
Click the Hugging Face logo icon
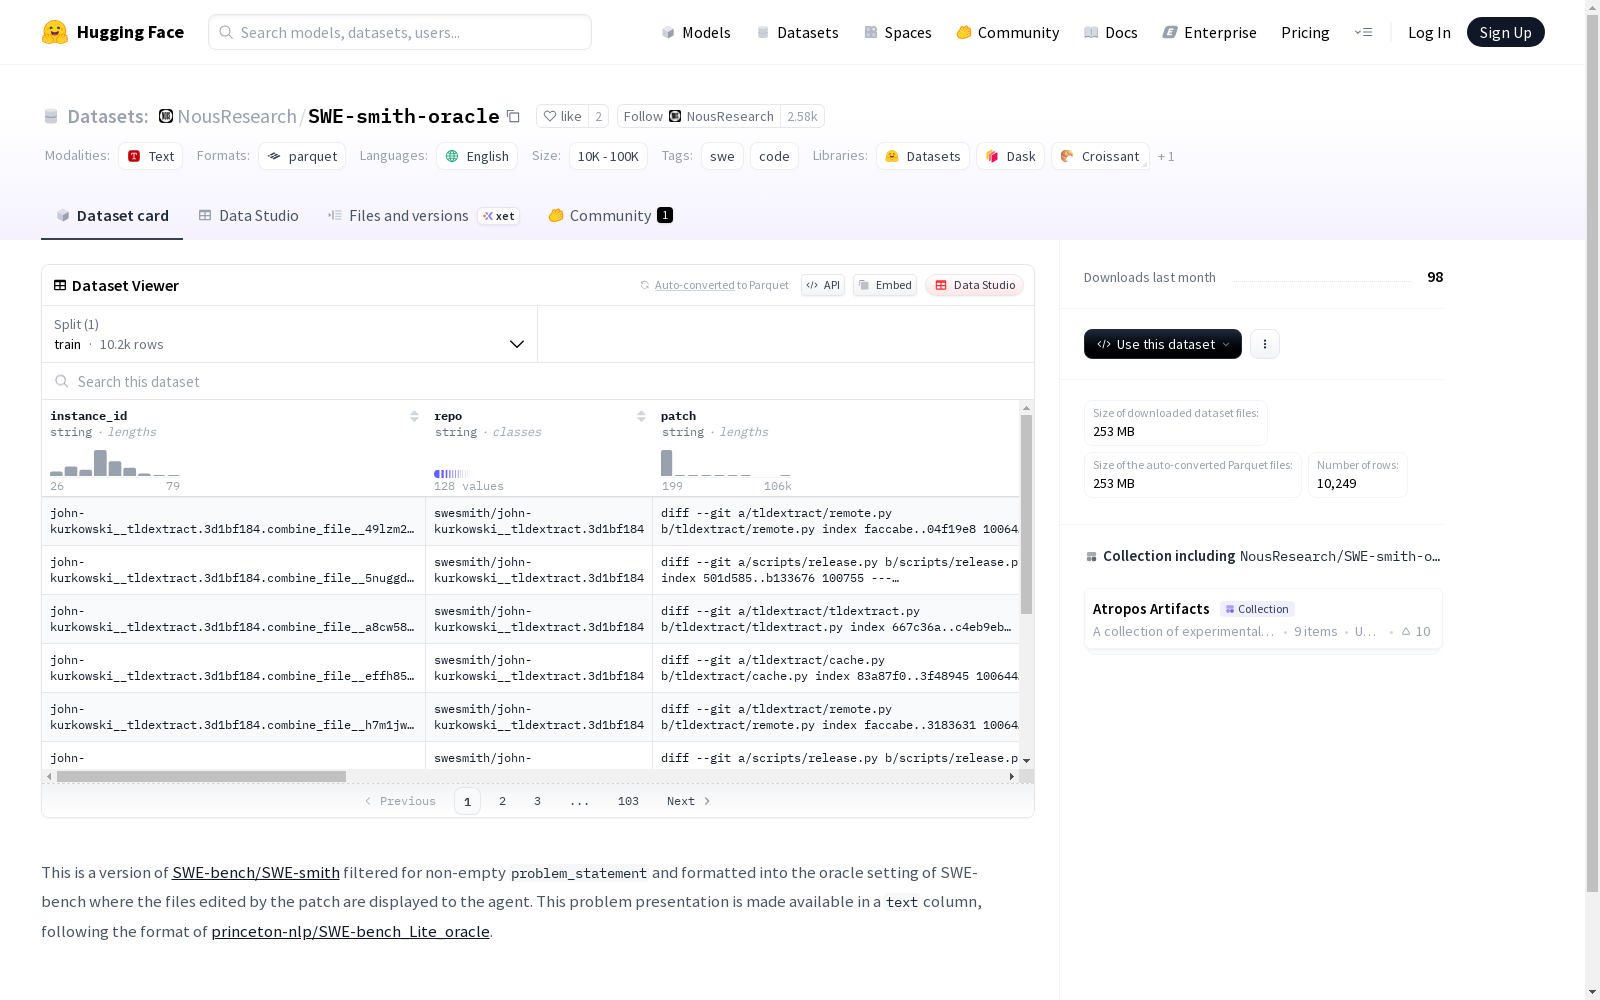pos(55,32)
